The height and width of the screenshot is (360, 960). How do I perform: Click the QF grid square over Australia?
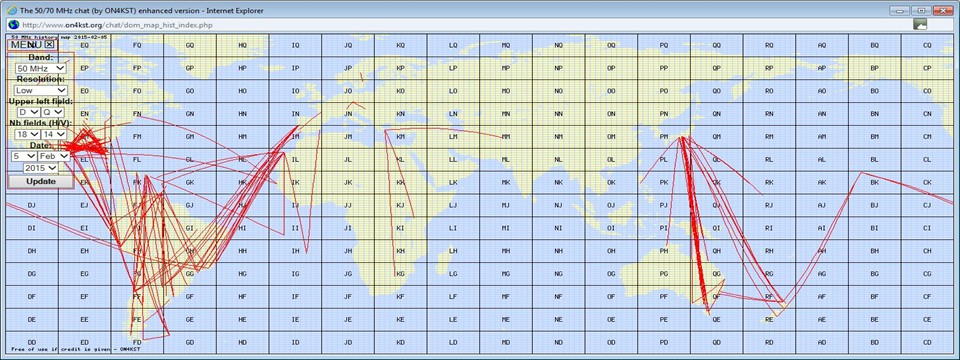click(716, 297)
